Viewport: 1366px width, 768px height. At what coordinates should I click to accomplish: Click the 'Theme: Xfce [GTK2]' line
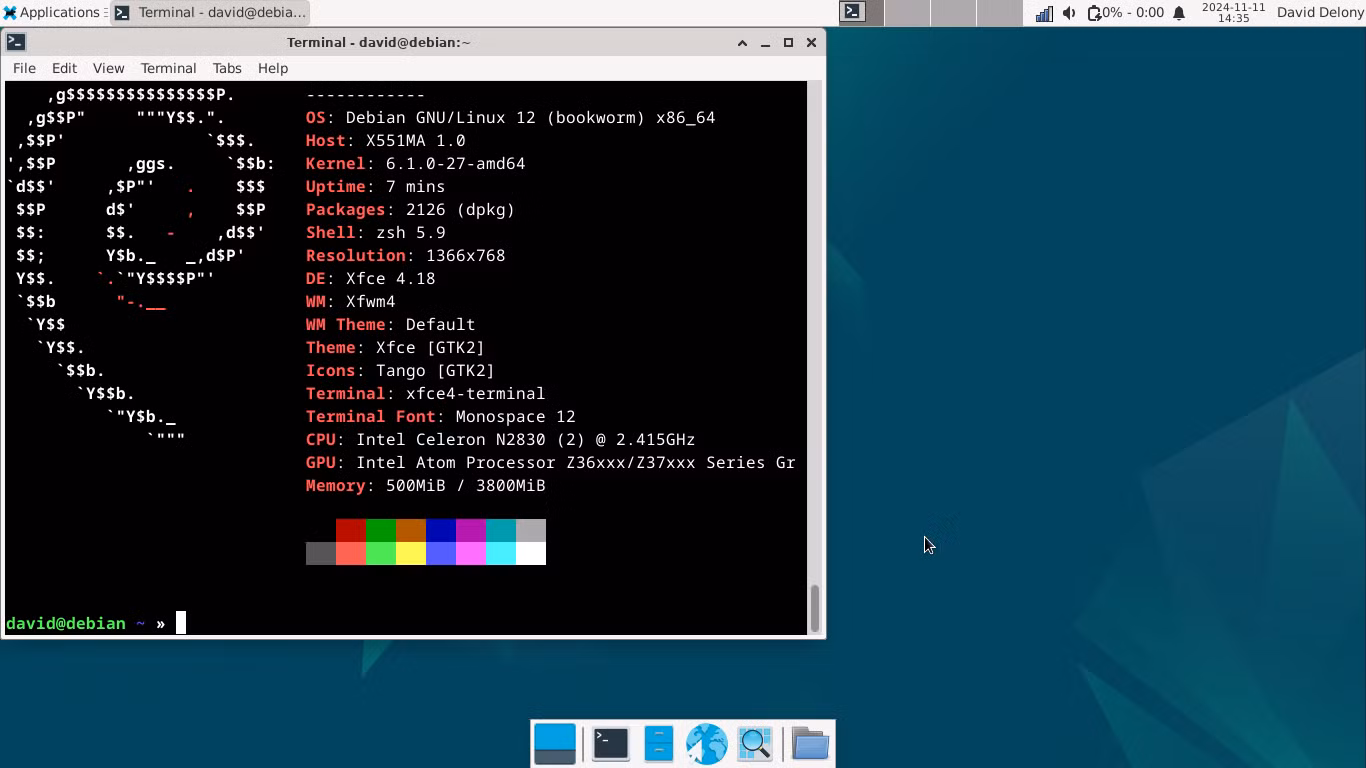396,347
